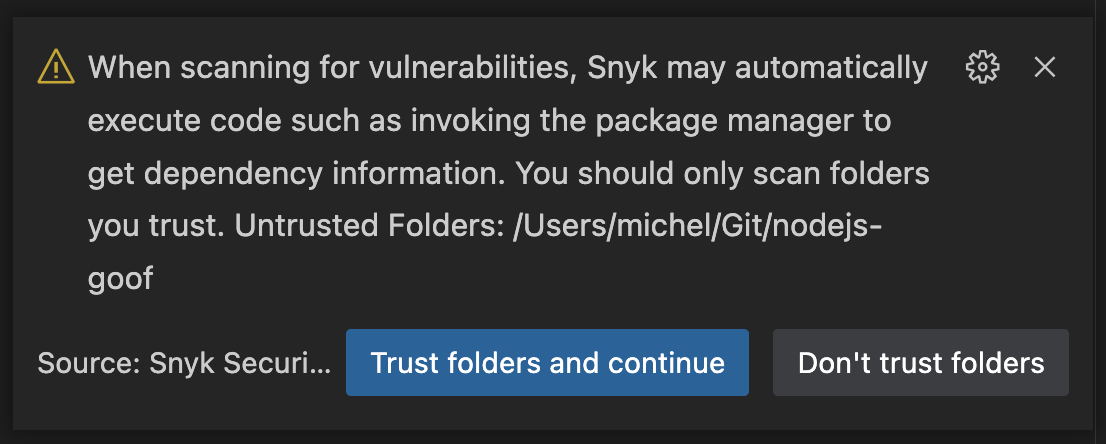Click the truncated Source: Snyk Securi... label
This screenshot has width=1106, height=444.
point(184,363)
